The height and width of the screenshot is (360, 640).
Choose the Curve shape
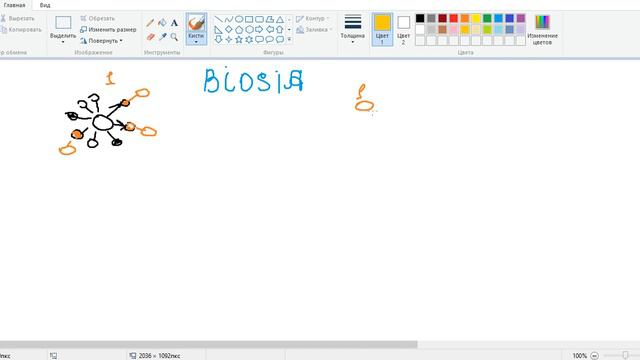tap(229, 19)
